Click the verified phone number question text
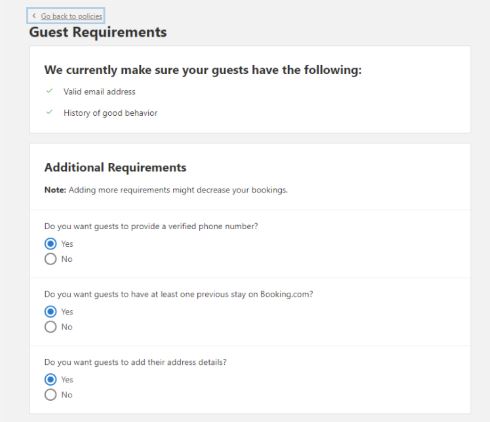The height and width of the screenshot is (422, 490). (151, 226)
